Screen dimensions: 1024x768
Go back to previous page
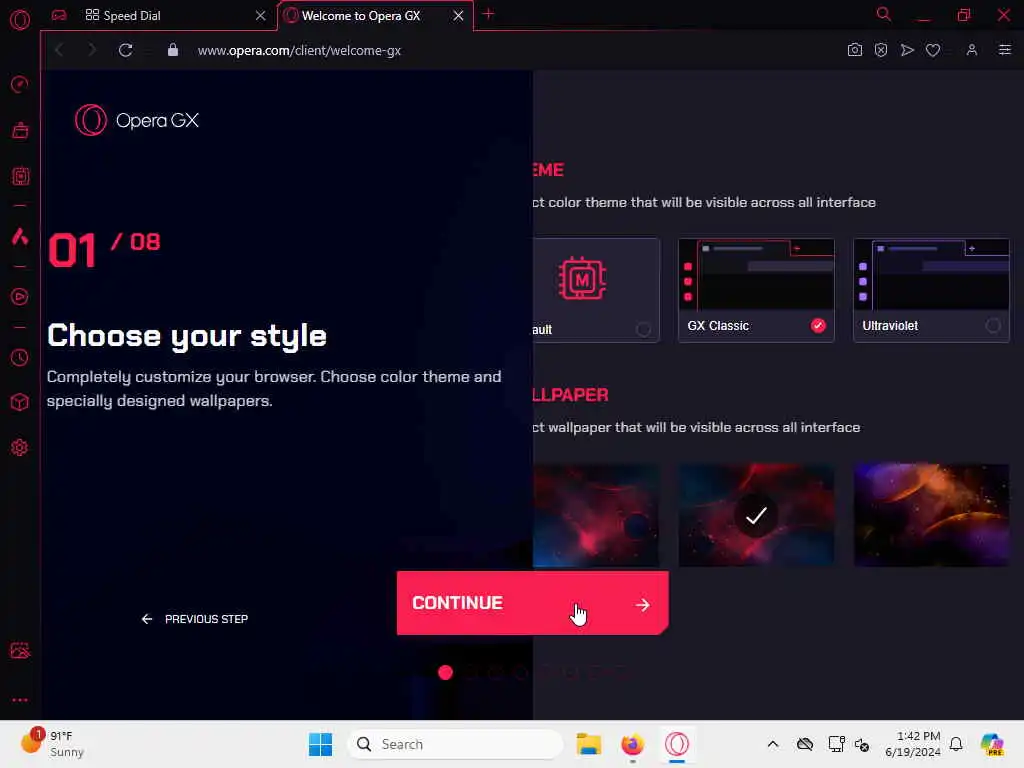pyautogui.click(x=59, y=50)
